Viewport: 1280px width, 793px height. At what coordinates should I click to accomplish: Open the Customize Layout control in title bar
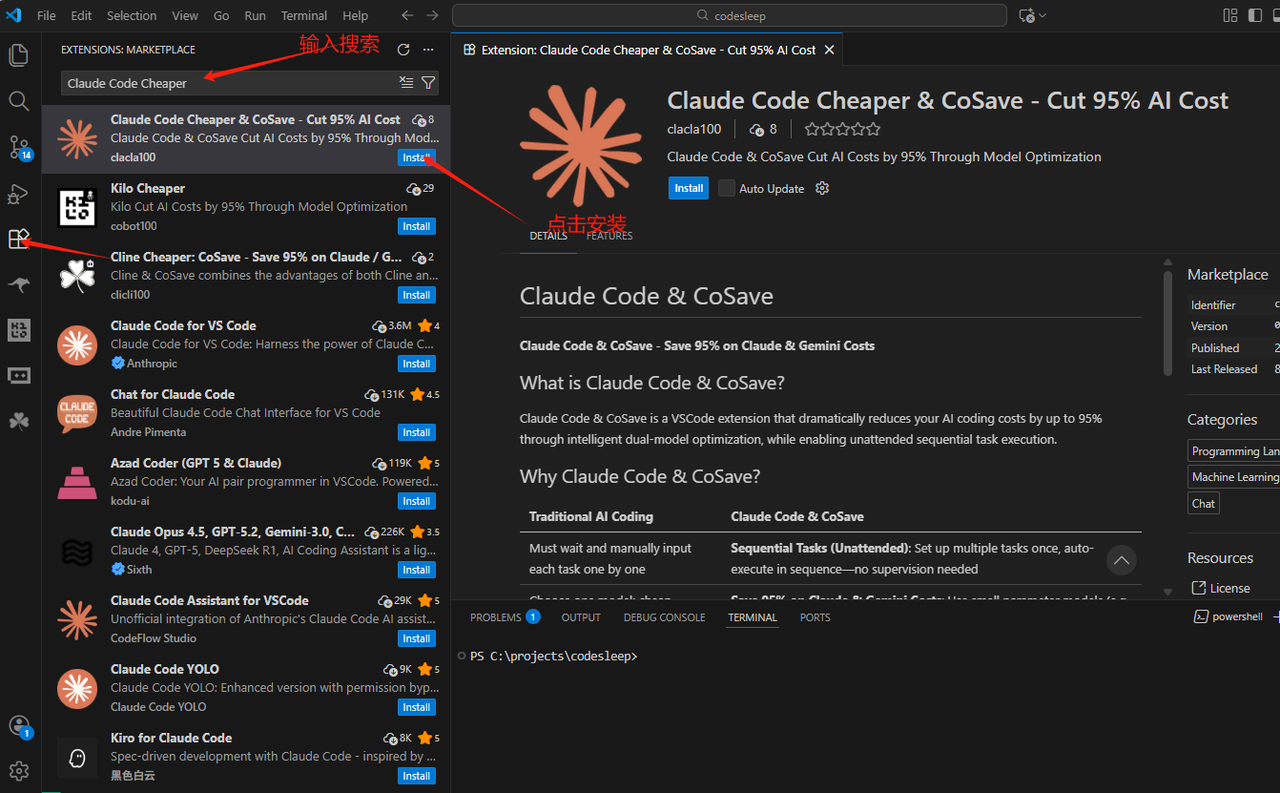click(1230, 15)
